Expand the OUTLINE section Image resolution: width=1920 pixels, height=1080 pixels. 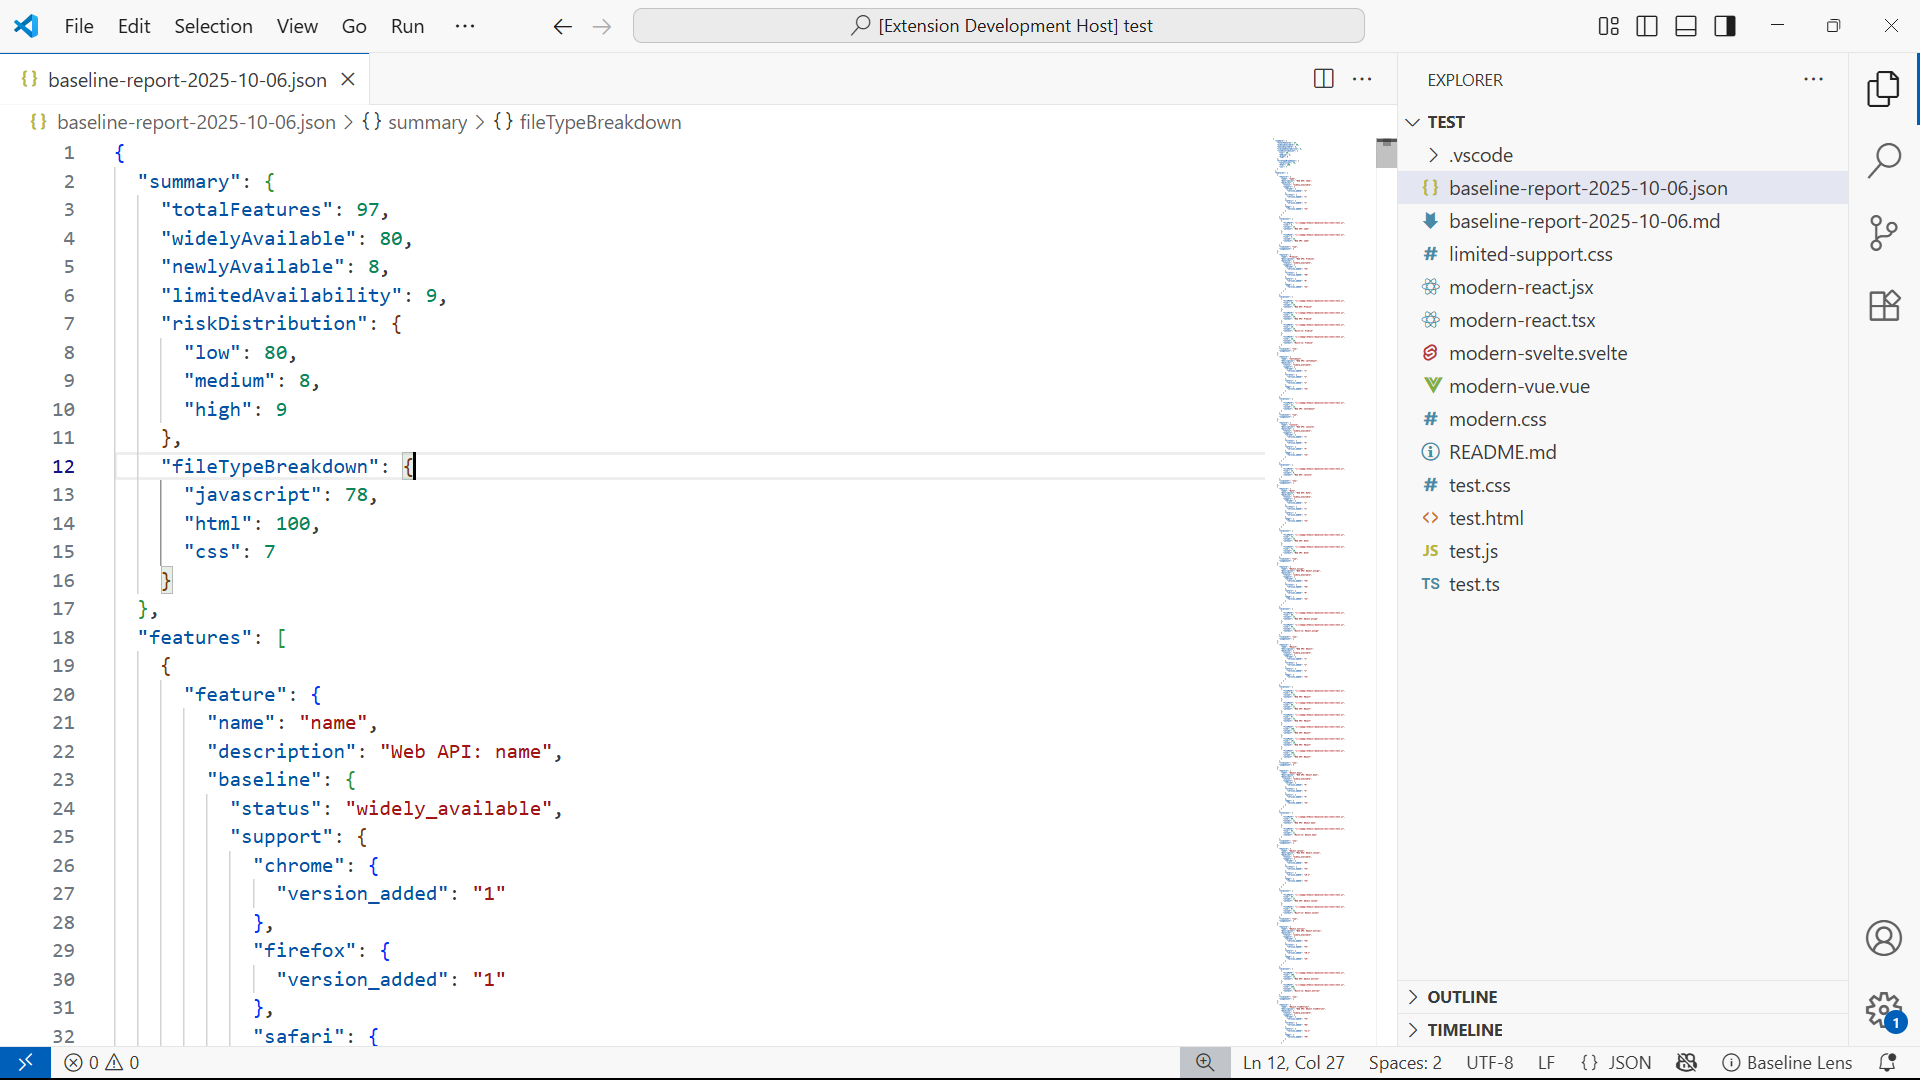(1461, 997)
